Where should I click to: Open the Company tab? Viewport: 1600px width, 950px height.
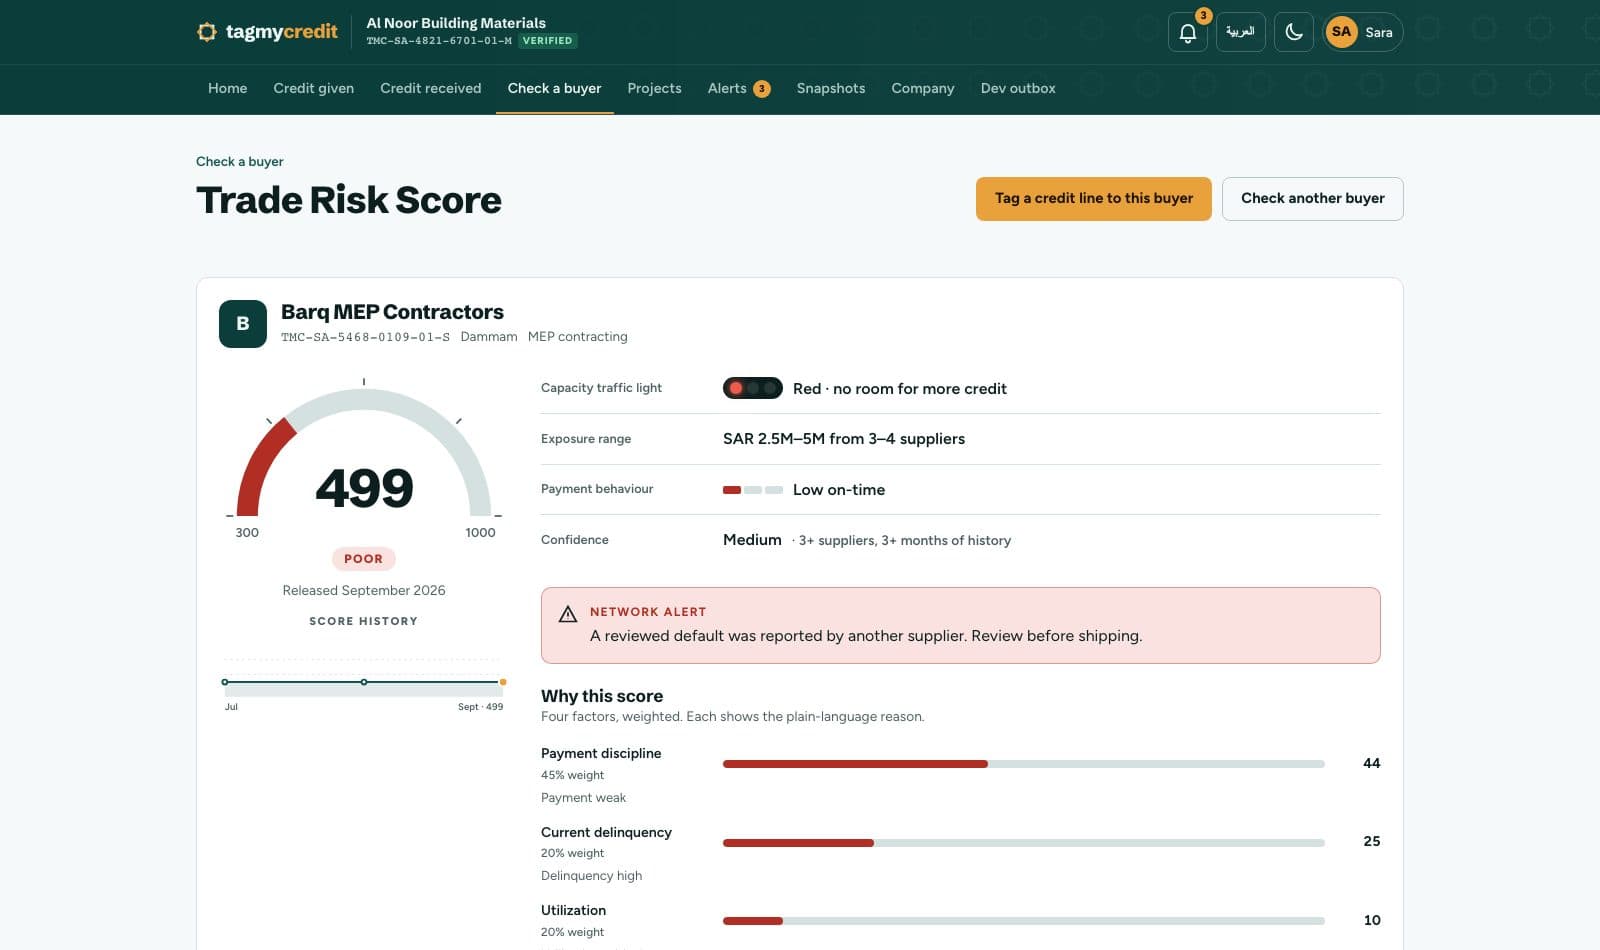tap(922, 88)
